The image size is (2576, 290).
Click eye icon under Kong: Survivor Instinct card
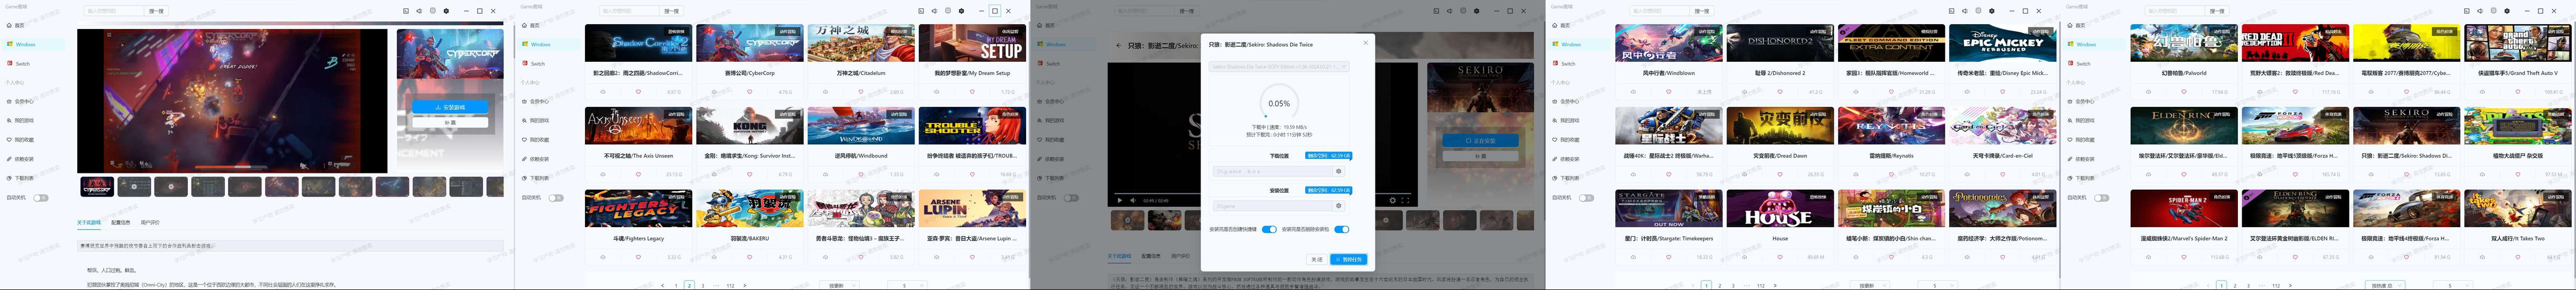click(714, 175)
